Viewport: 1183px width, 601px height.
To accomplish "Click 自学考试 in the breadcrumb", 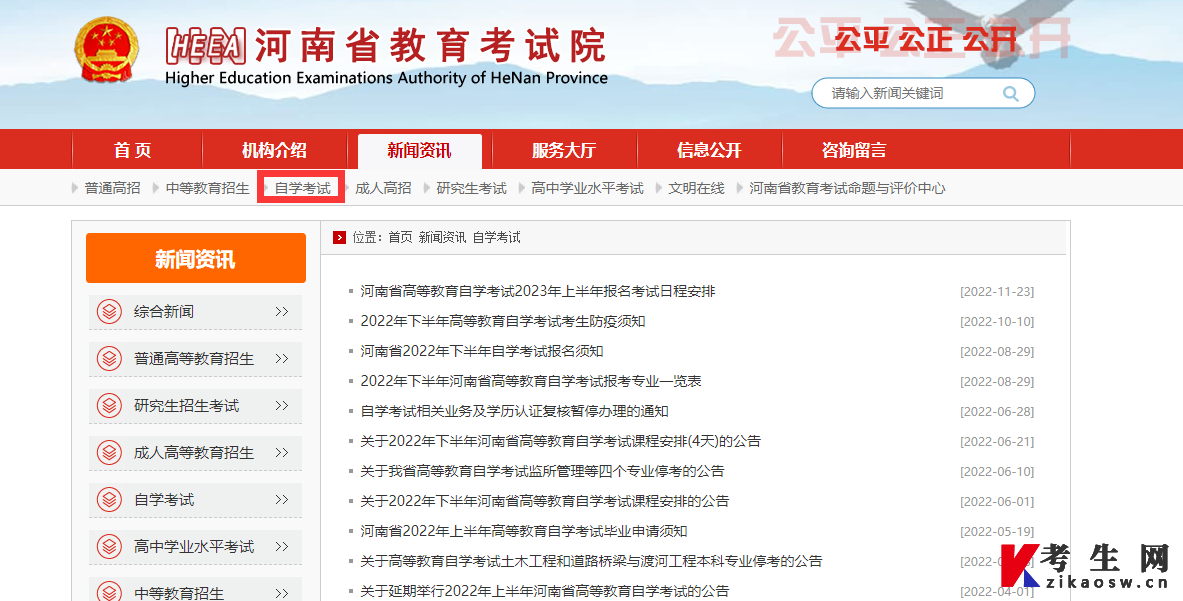I will (496, 238).
